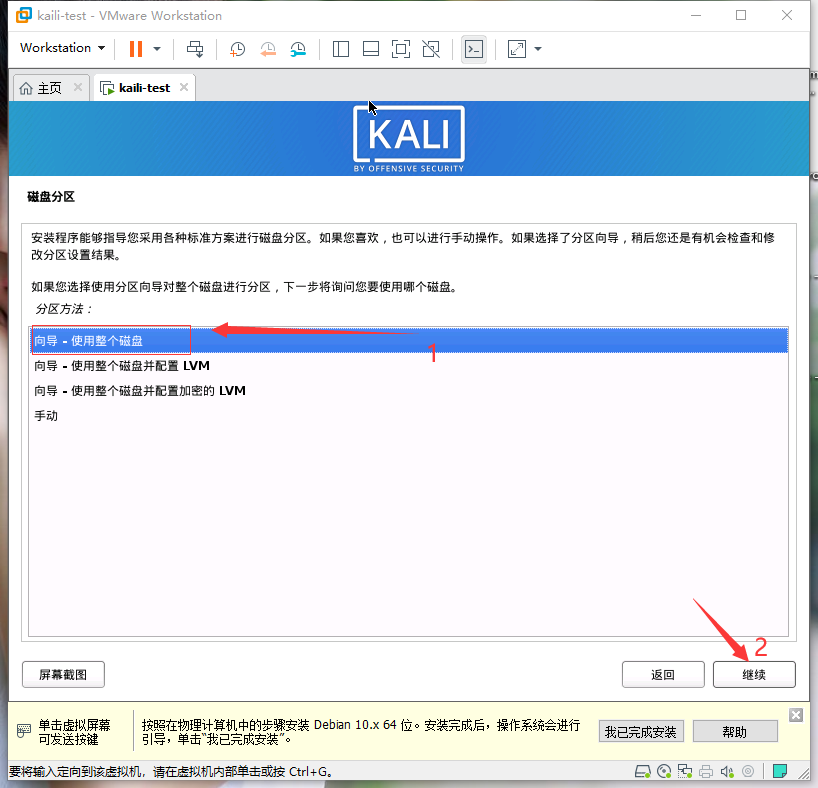Expand the power options dropdown arrow
Image resolution: width=818 pixels, height=788 pixels.
tap(157, 49)
